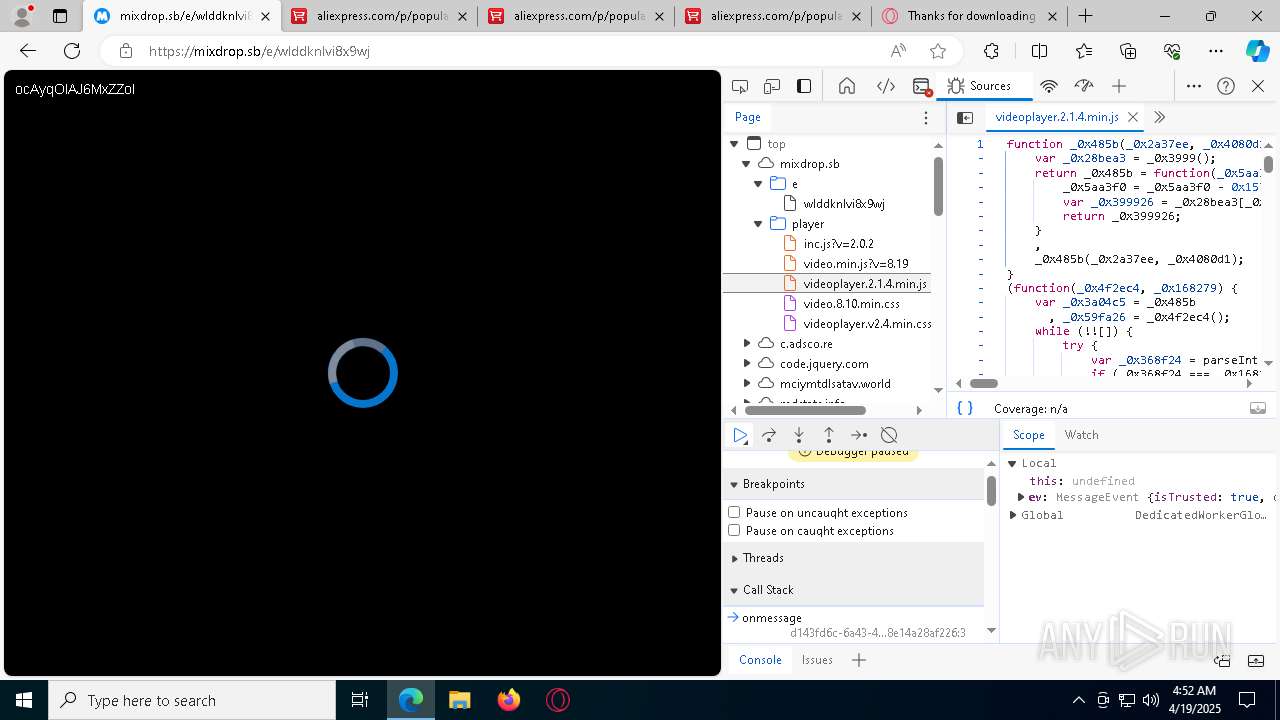Image resolution: width=1280 pixels, height=720 pixels.
Task: Hide navigator sidebar toggle icon
Action: [x=965, y=118]
